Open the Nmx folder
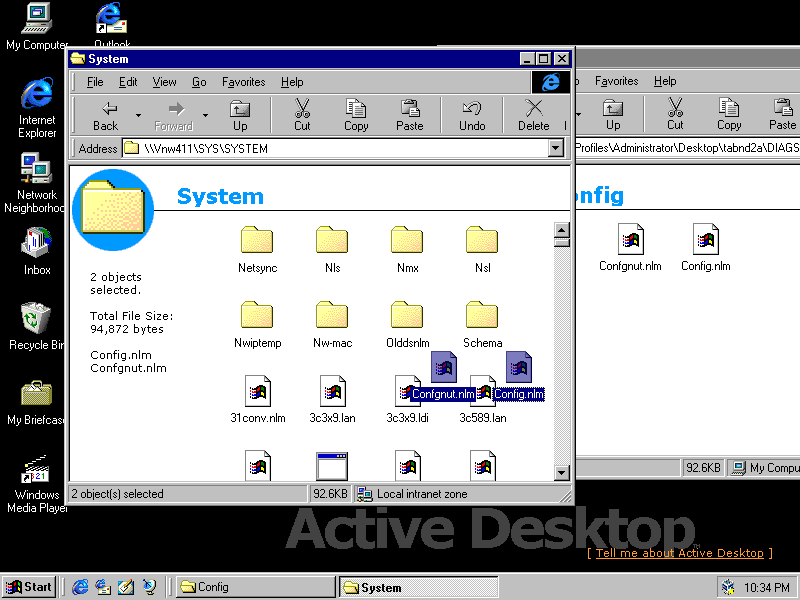This screenshot has height=600, width=800. 407,250
